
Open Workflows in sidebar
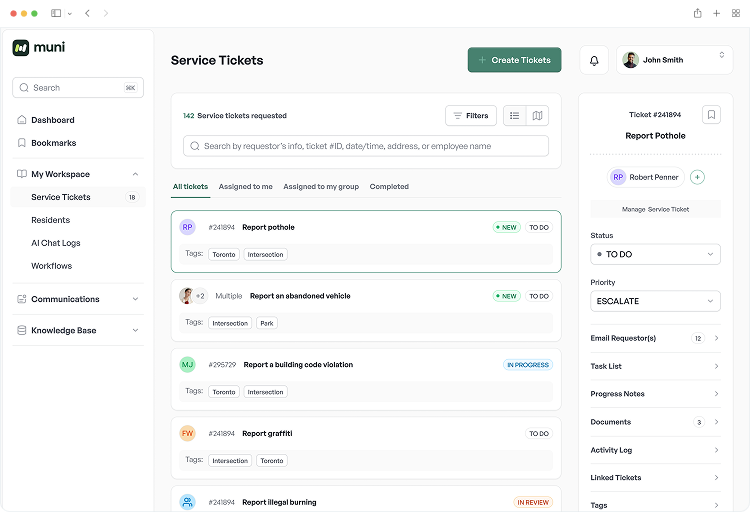(x=52, y=266)
